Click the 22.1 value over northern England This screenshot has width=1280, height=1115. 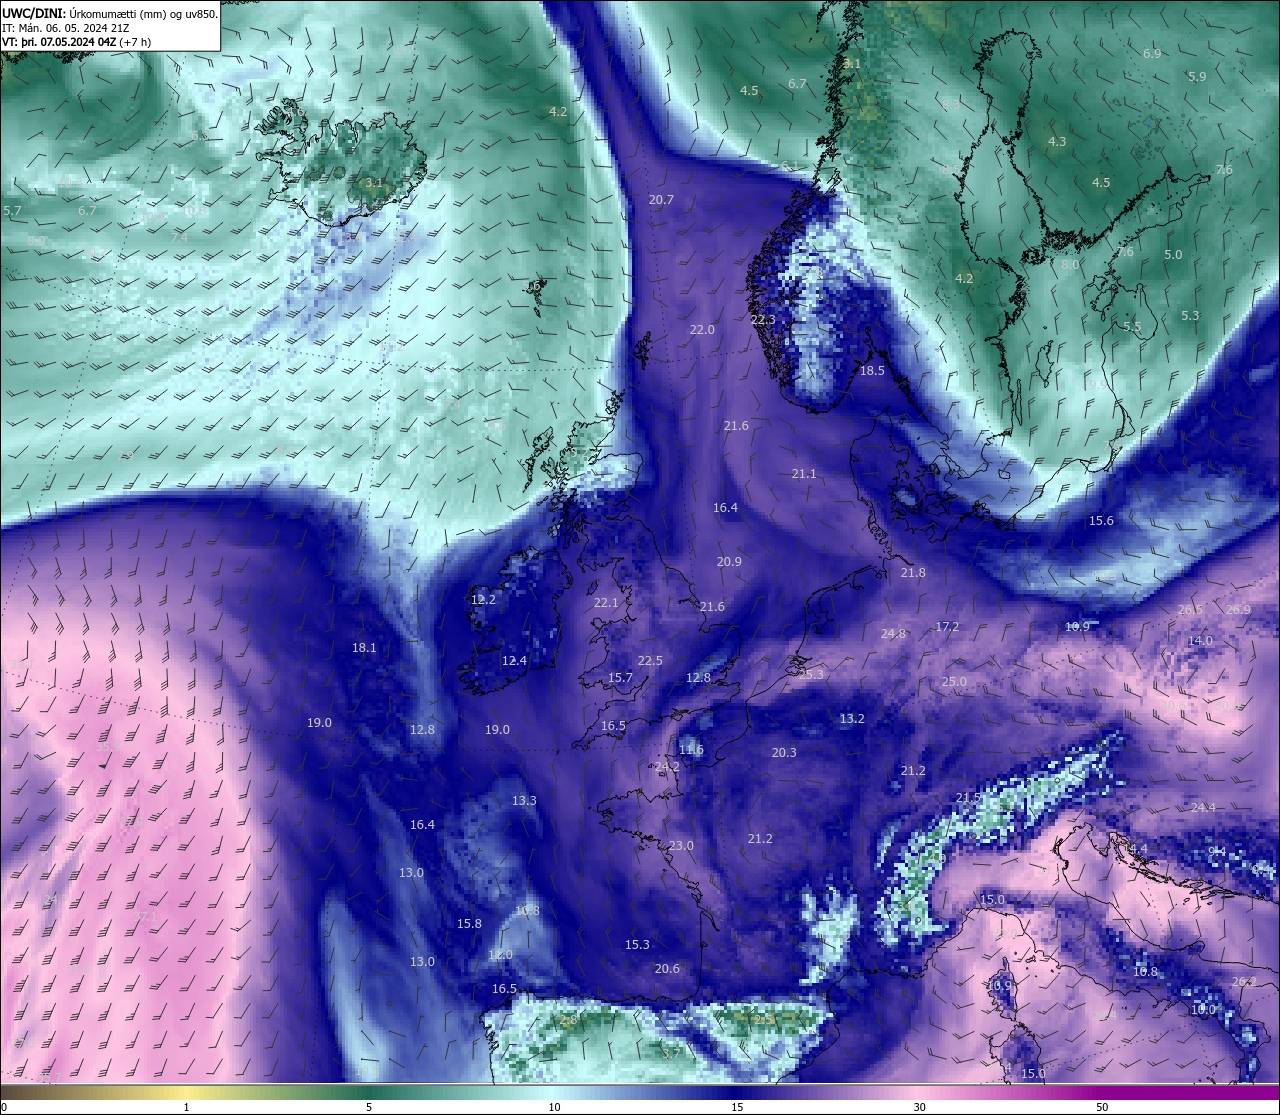tap(606, 603)
